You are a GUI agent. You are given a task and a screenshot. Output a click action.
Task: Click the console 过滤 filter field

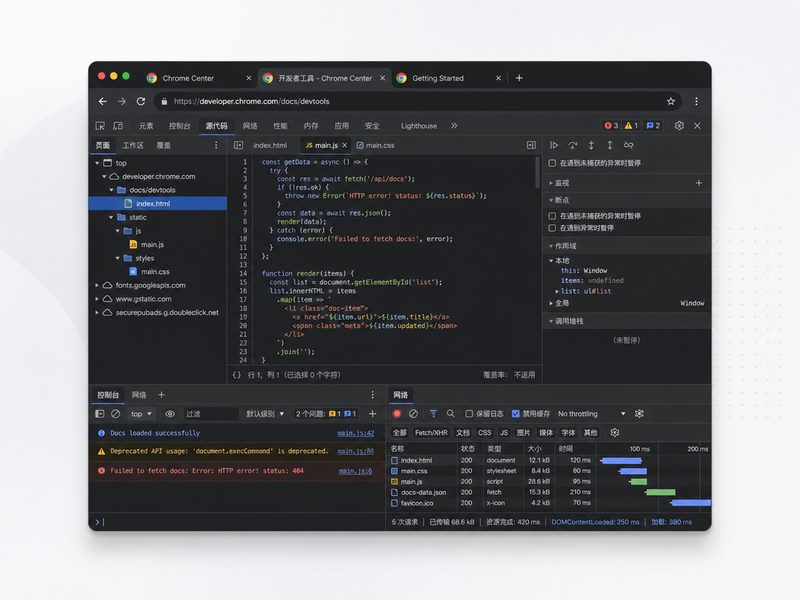point(211,414)
